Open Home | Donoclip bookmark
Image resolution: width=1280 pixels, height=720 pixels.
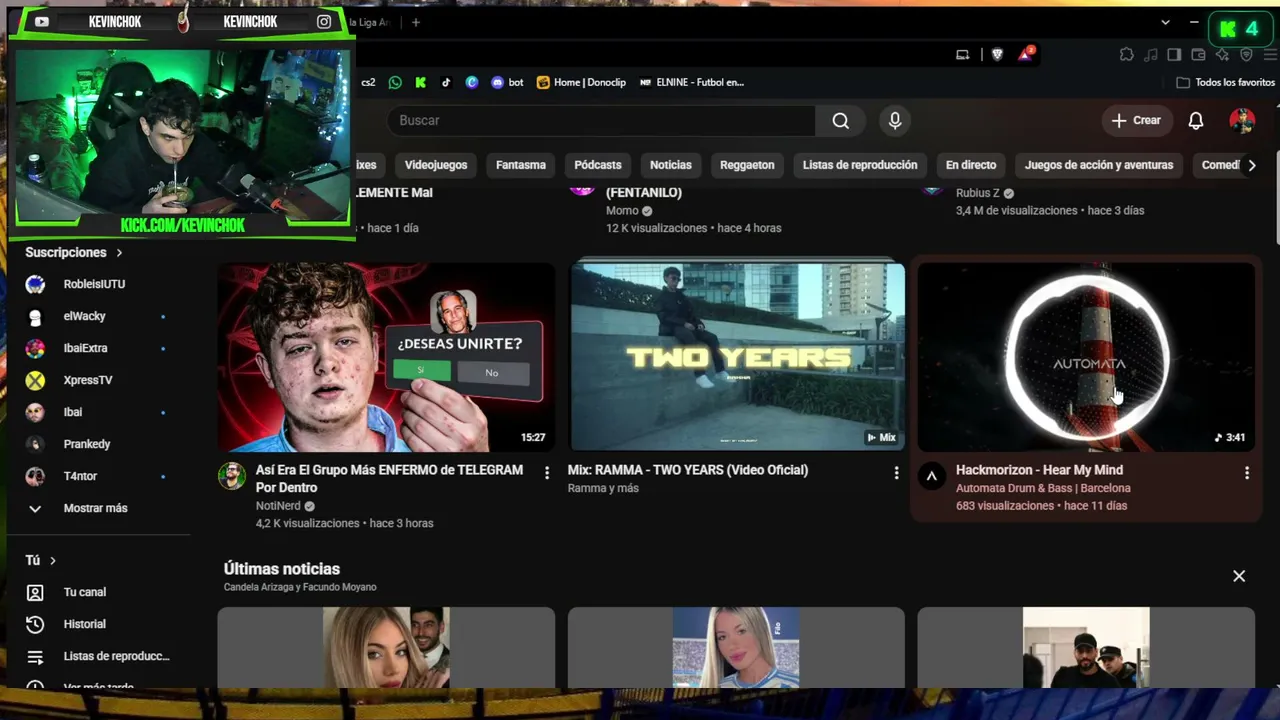pyautogui.click(x=582, y=82)
